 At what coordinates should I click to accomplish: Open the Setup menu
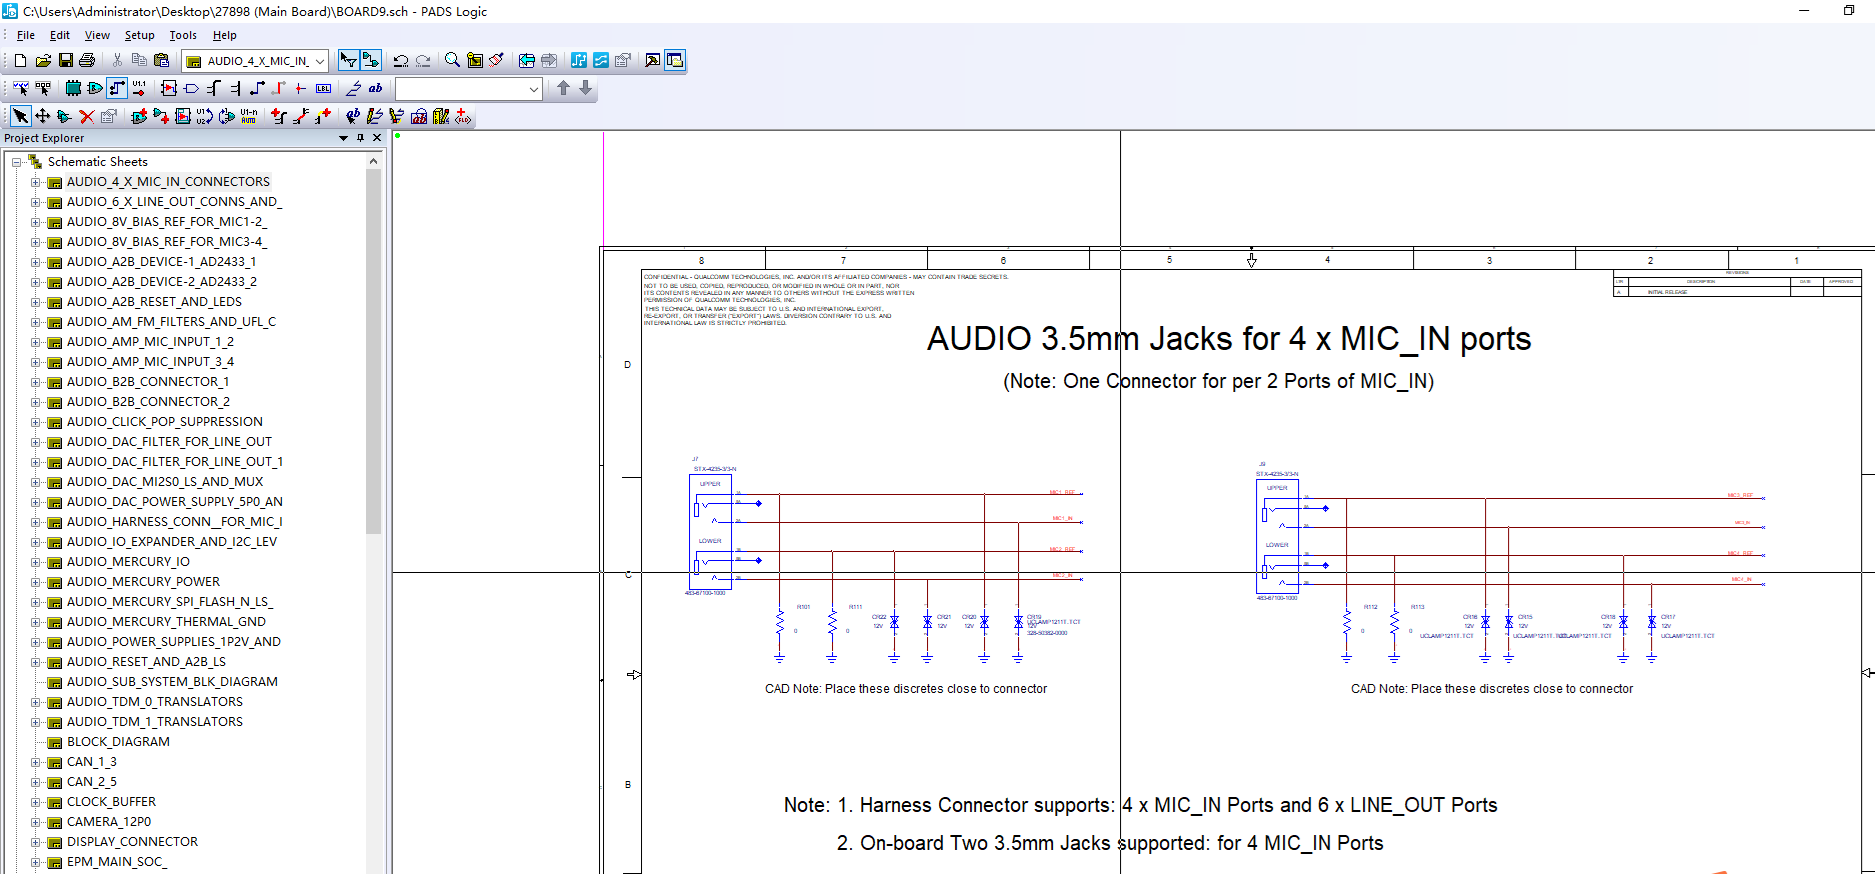139,35
